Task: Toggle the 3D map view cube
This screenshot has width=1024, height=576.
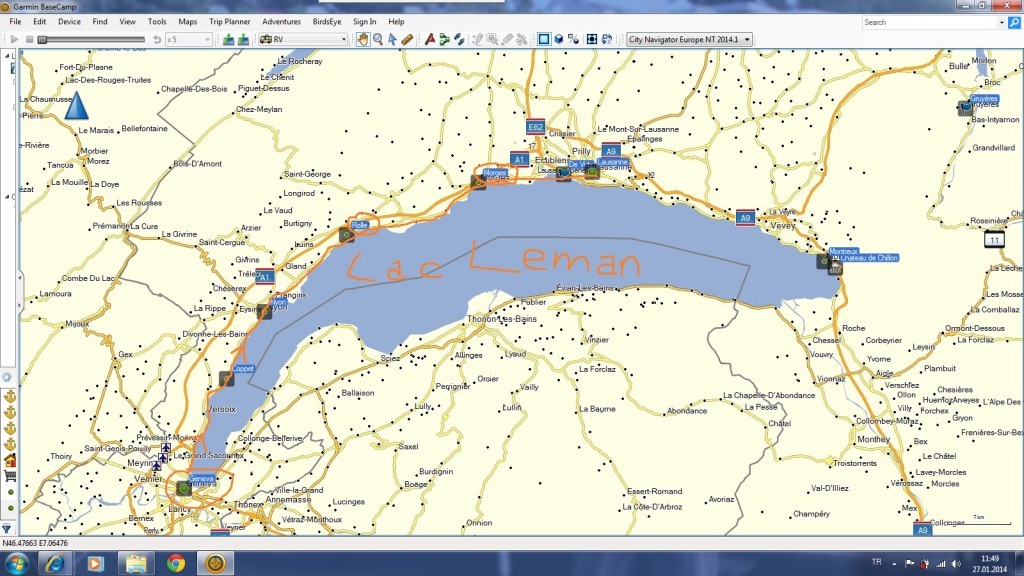Action: (x=560, y=39)
